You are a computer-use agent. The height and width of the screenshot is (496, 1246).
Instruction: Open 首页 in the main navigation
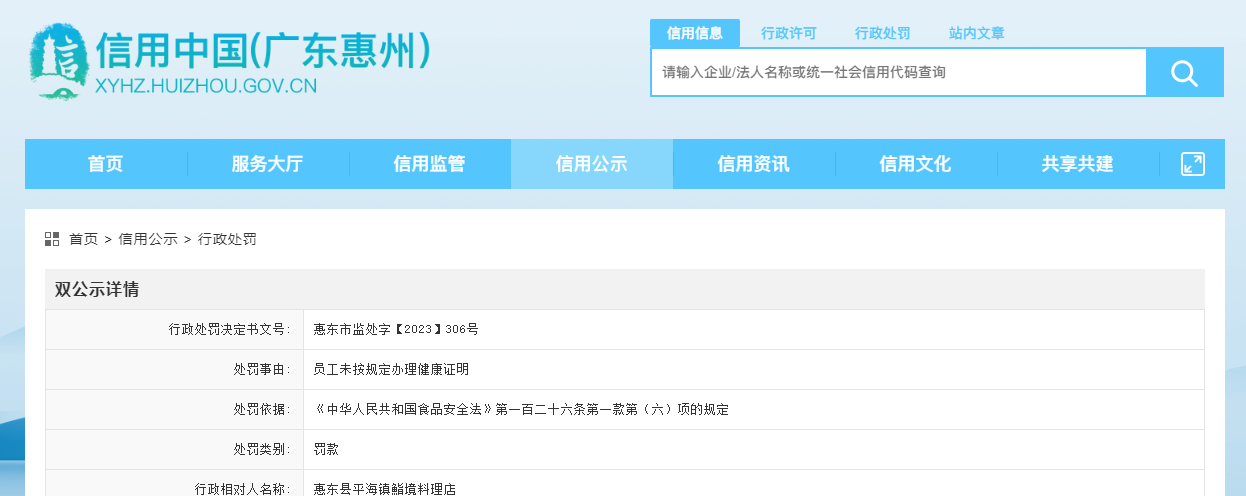click(x=105, y=164)
